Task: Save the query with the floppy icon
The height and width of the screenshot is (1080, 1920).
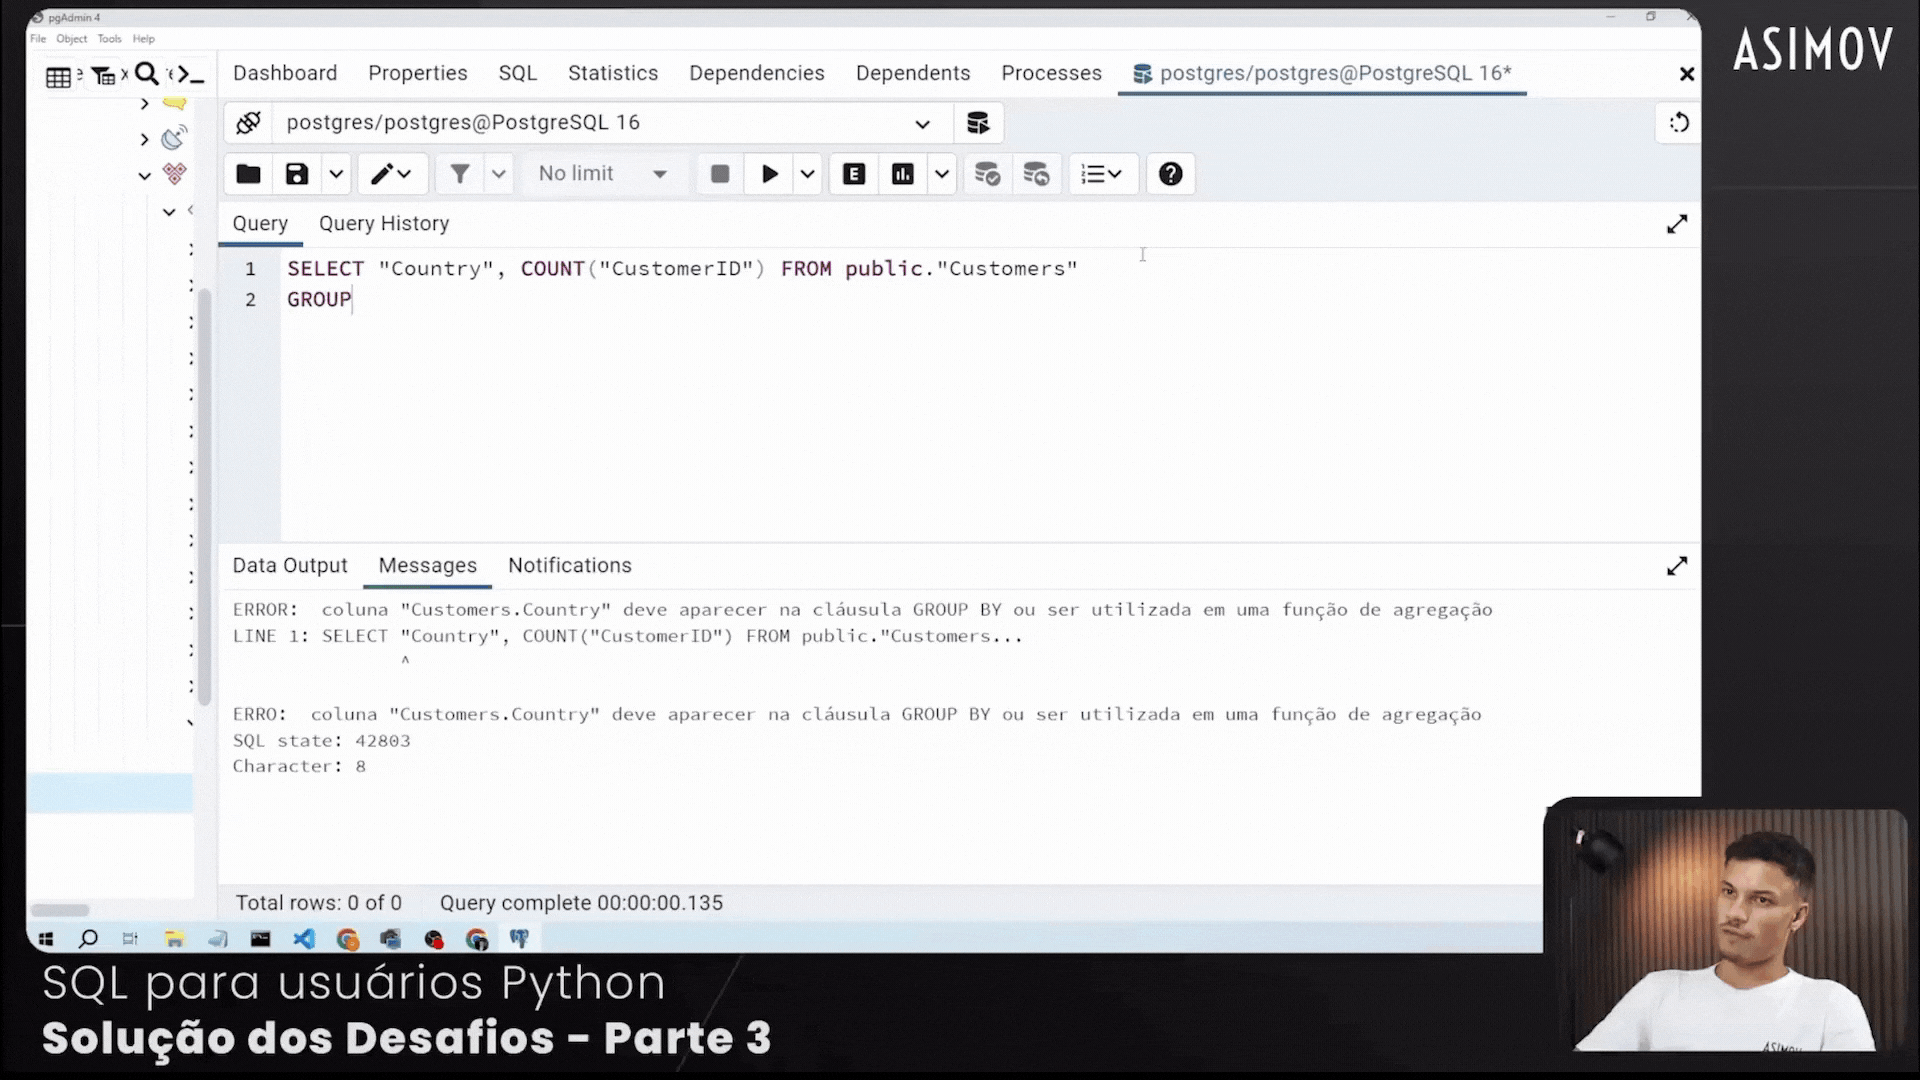Action: [x=297, y=174]
